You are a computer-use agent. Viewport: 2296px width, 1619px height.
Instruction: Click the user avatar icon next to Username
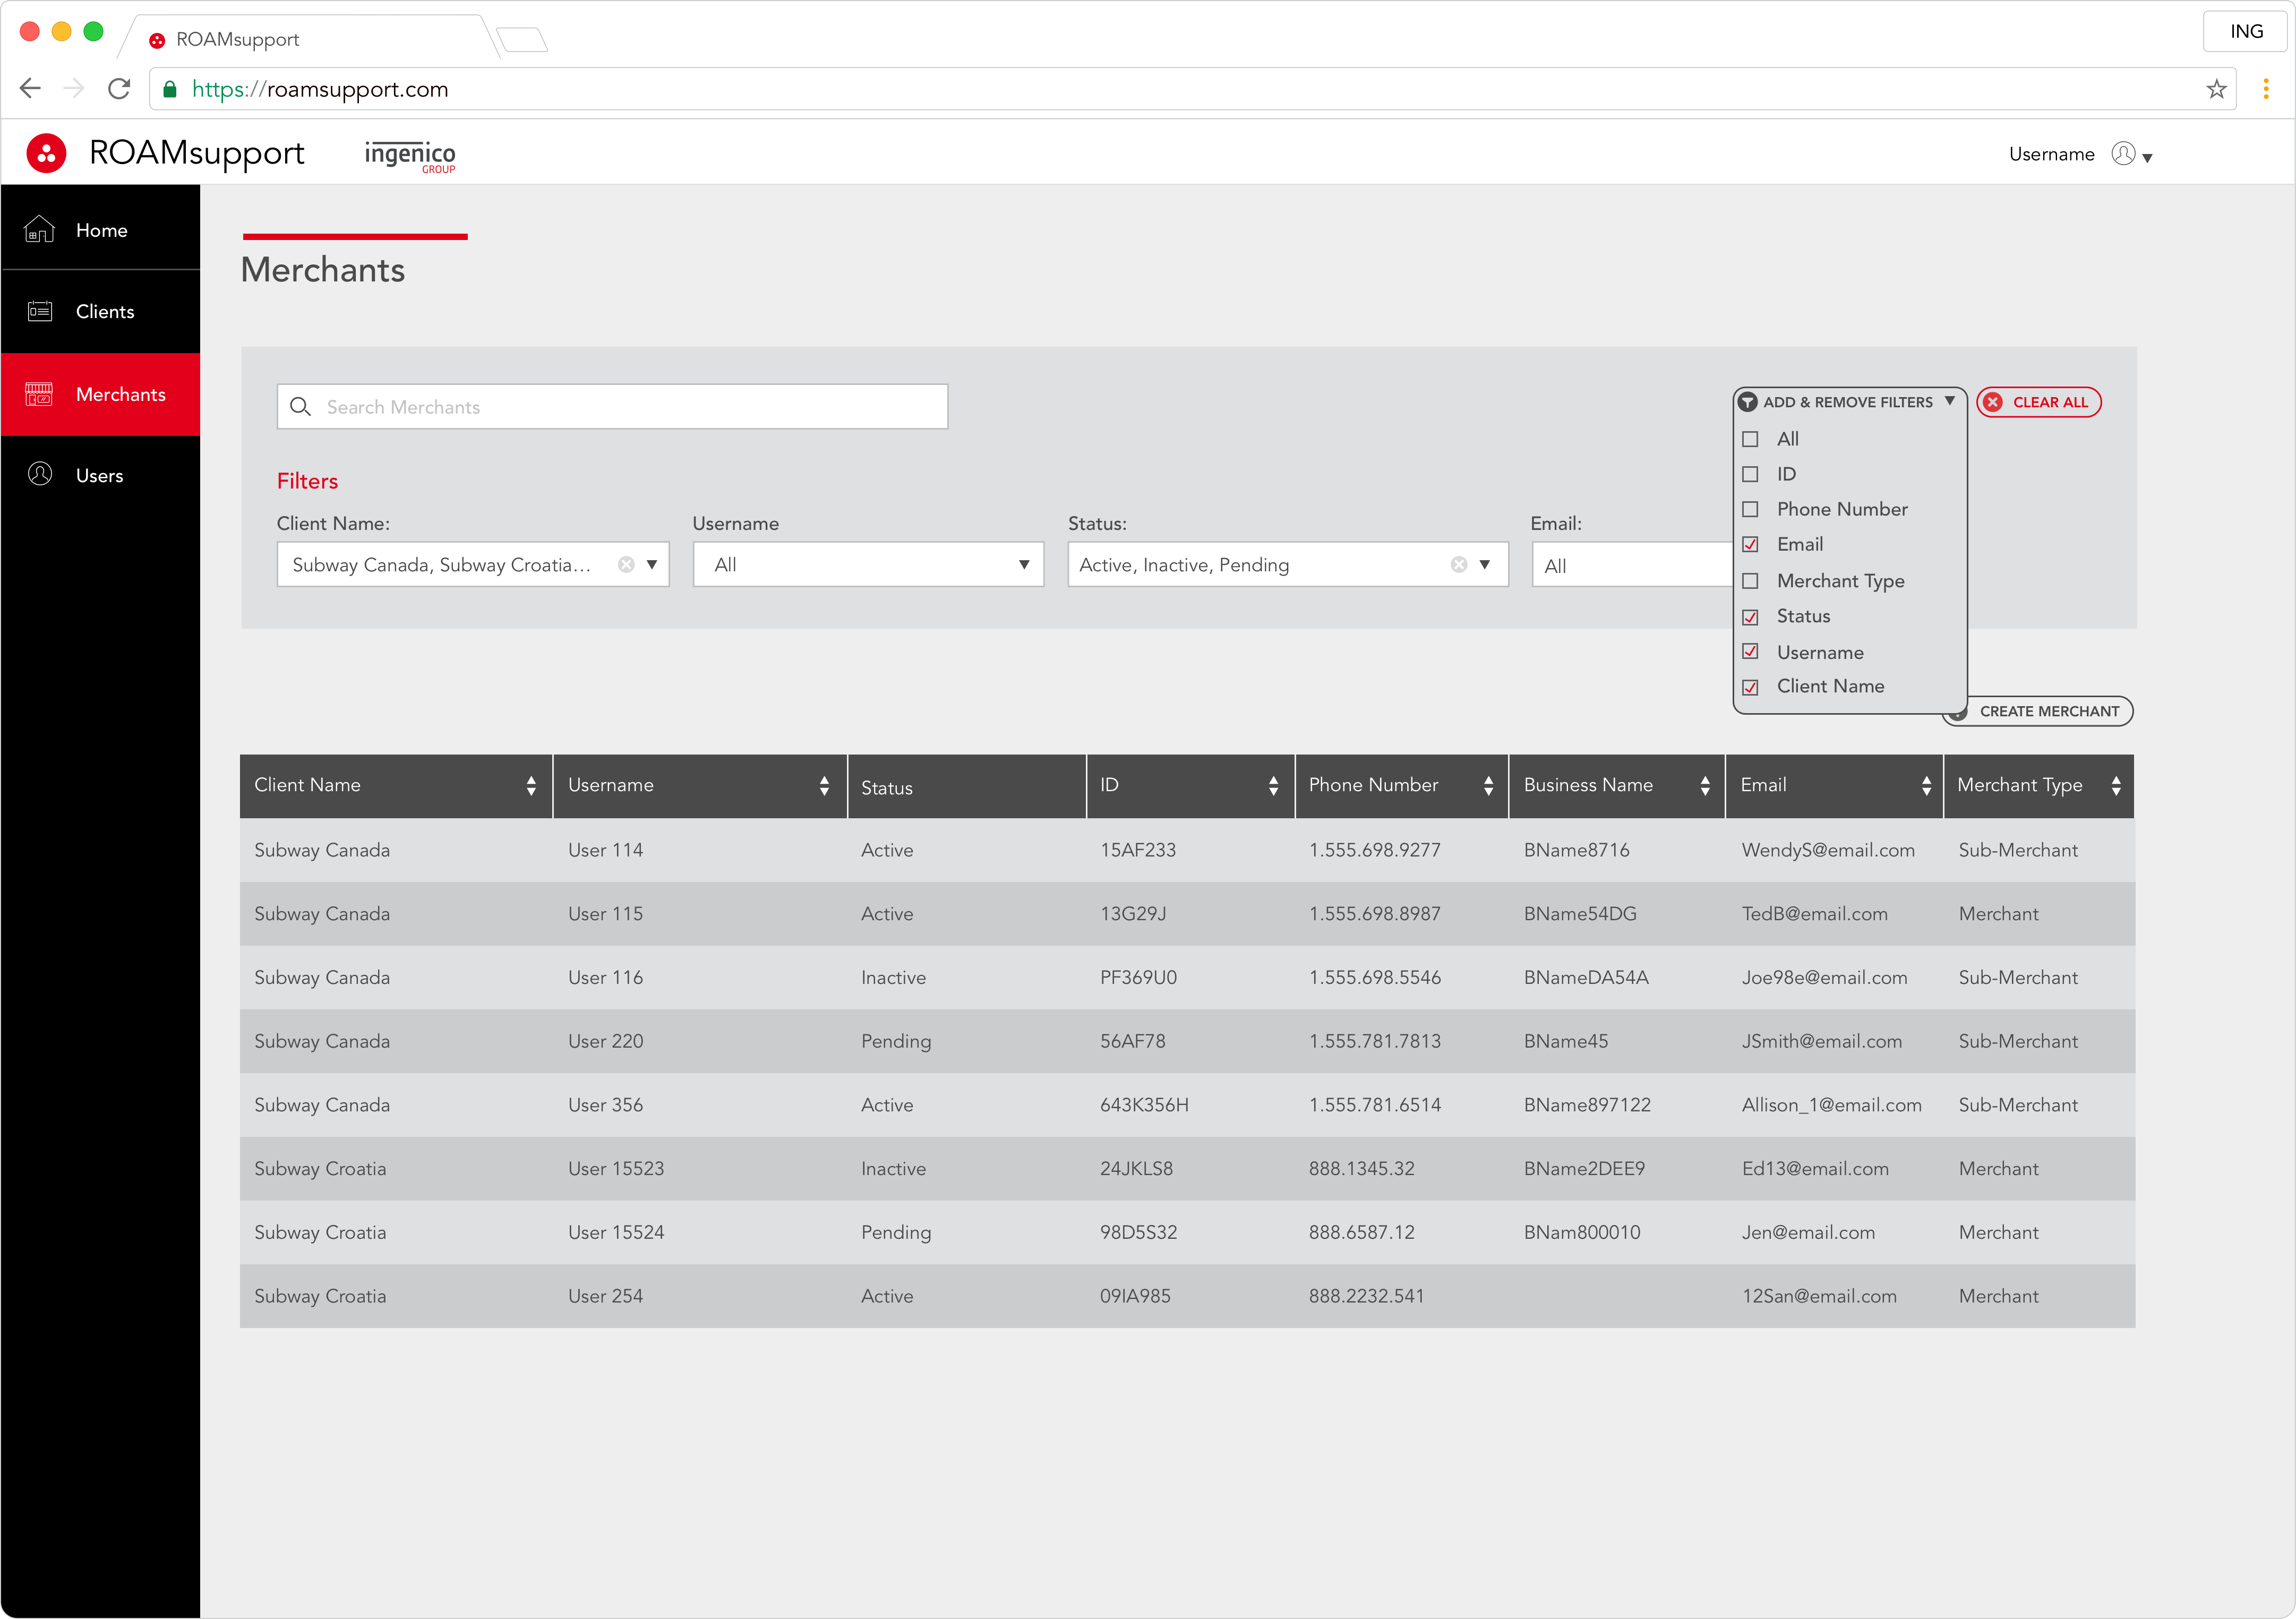[2123, 154]
